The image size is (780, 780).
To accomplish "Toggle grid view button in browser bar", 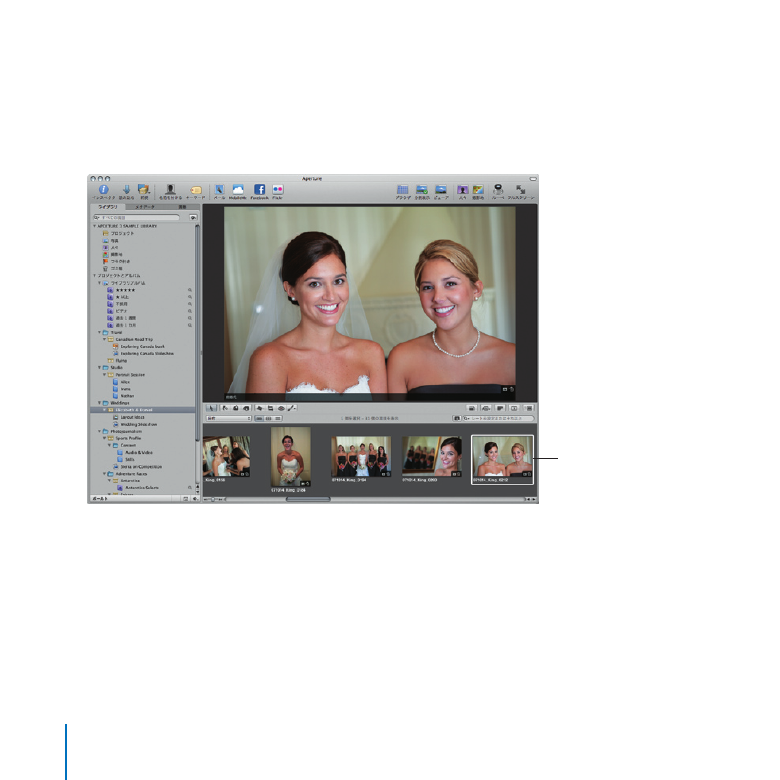I will 269,418.
